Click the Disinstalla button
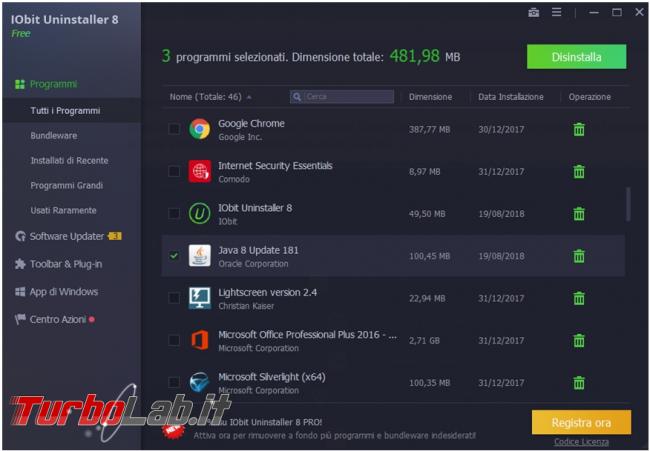The width and height of the screenshot is (650, 451). (x=576, y=57)
